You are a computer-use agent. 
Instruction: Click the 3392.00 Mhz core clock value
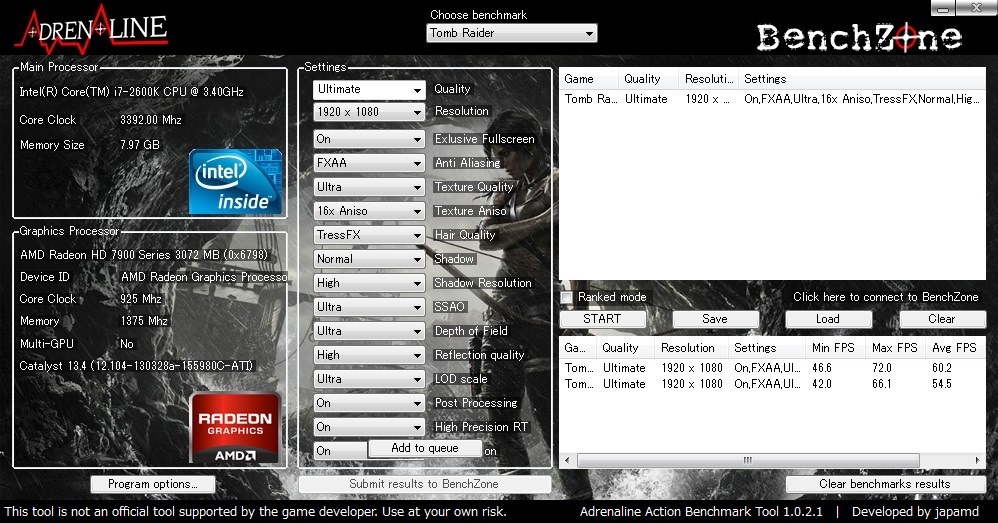151,120
